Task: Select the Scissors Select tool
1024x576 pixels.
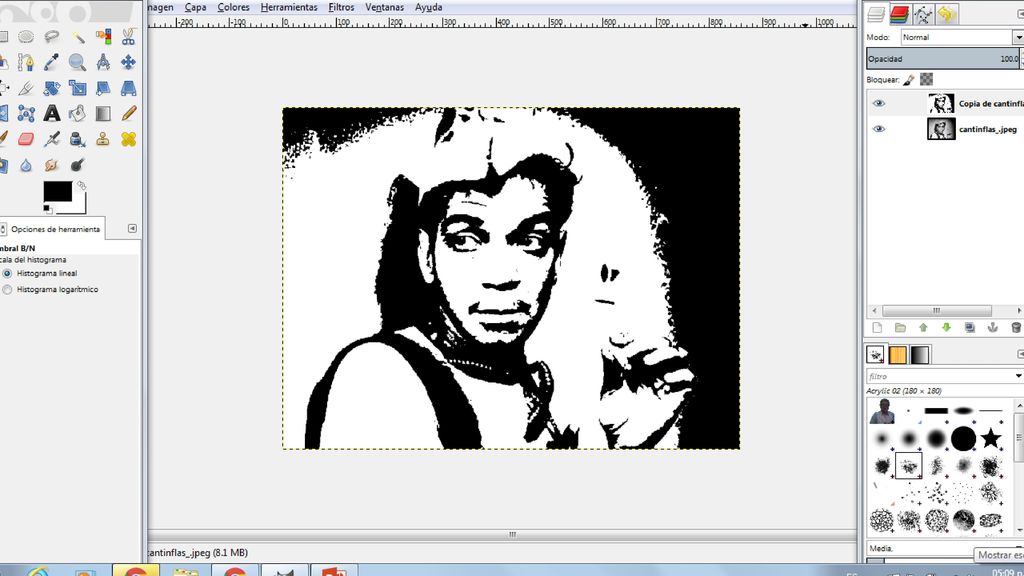Action: pos(129,37)
